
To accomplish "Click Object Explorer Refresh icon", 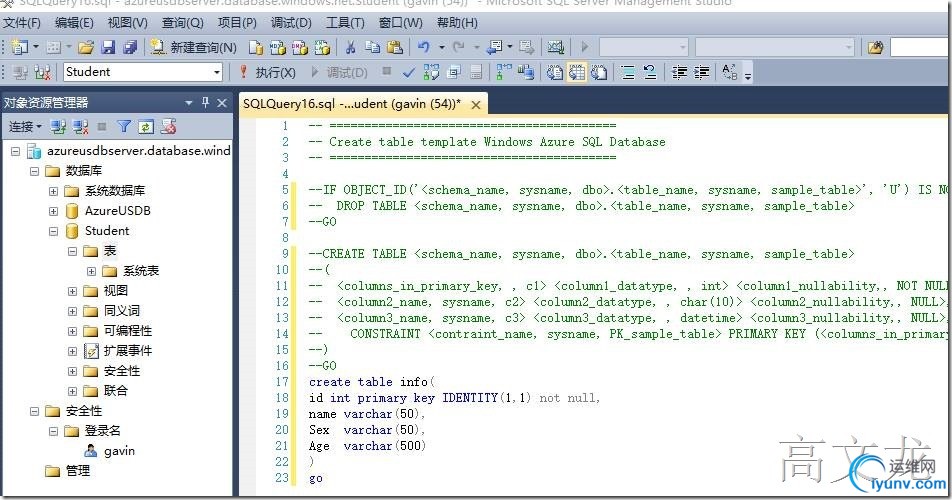I will 146,127.
